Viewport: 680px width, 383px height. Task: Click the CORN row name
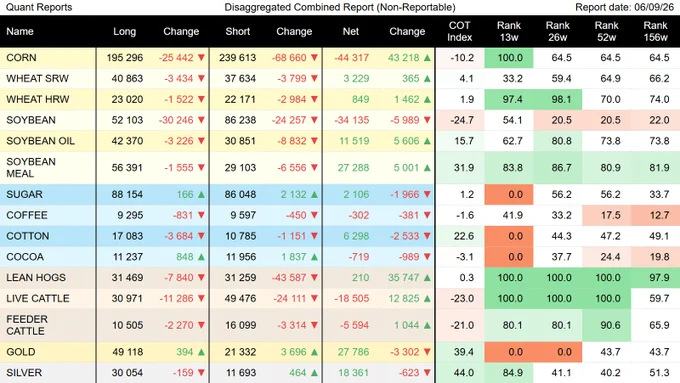pos(21,58)
